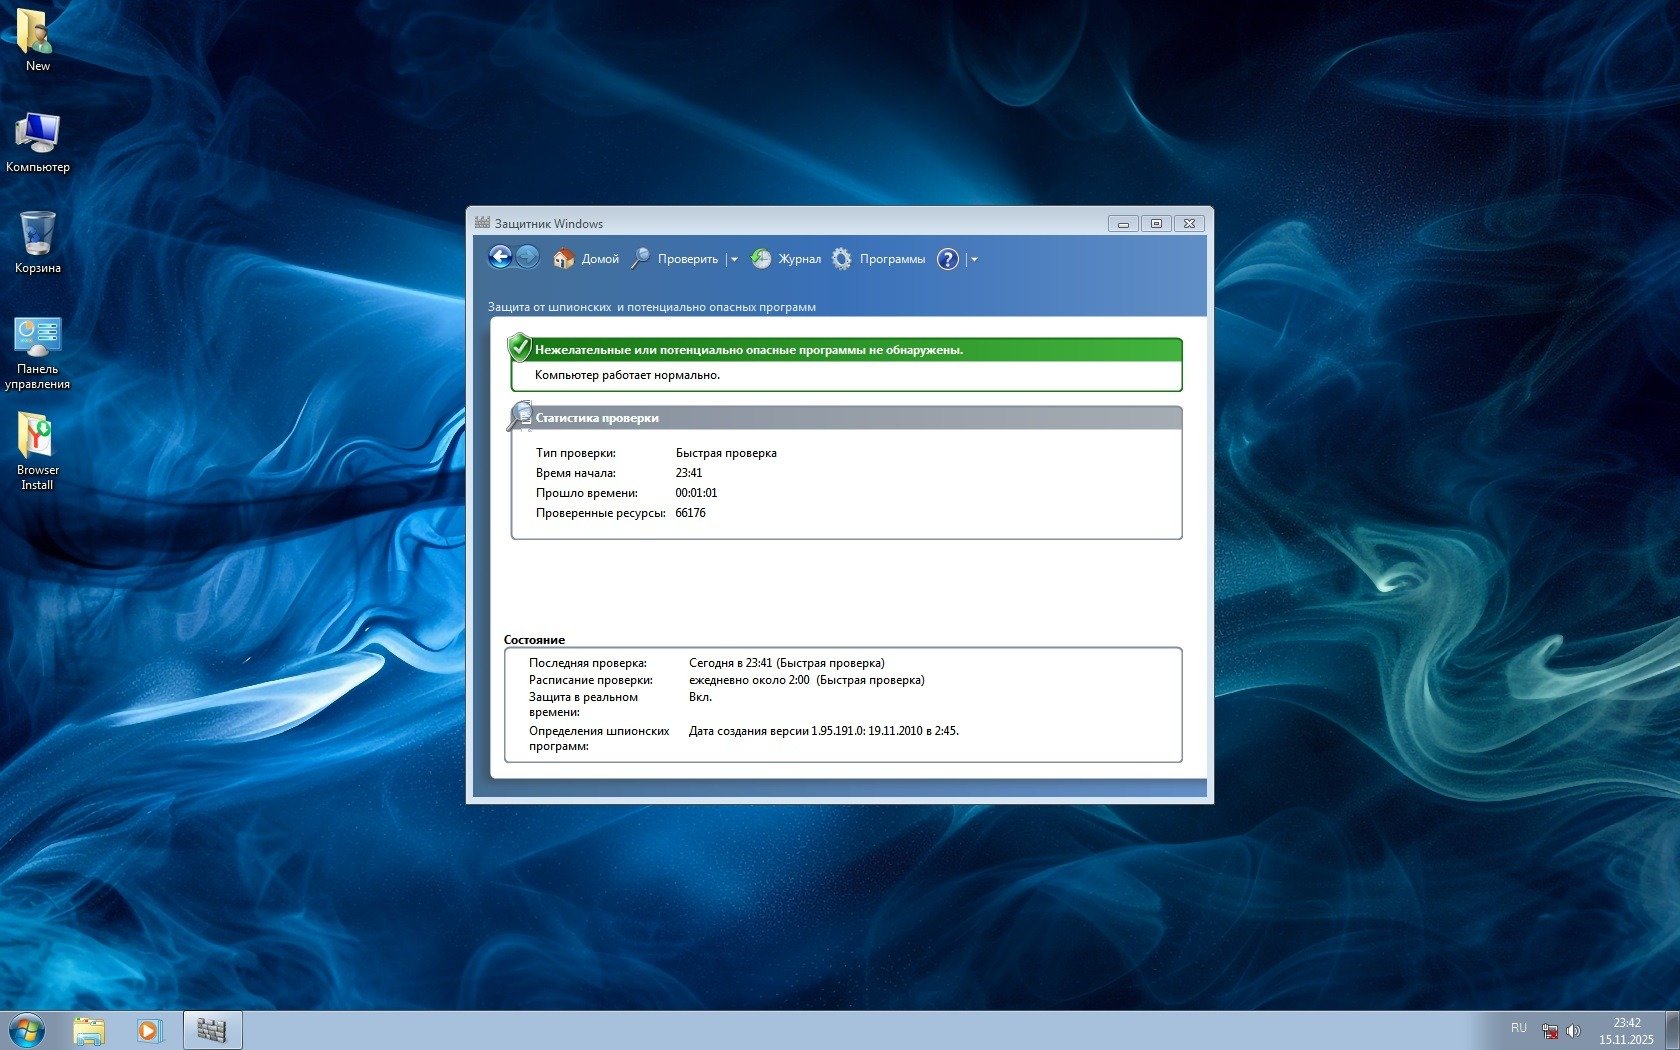
Task: Expand the Help options dropdown arrow
Action: [x=974, y=260]
